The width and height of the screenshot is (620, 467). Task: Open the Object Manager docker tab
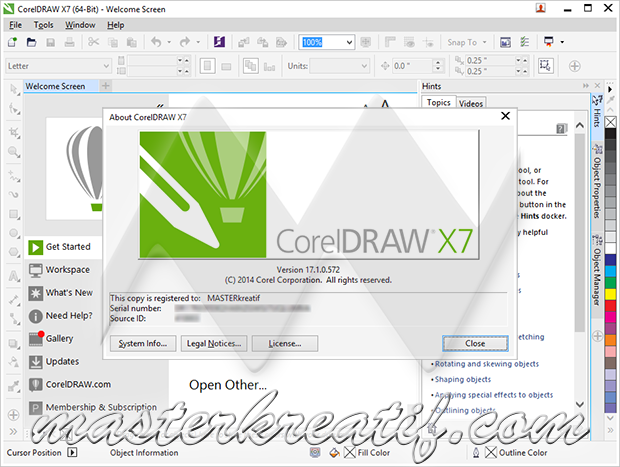[597, 270]
